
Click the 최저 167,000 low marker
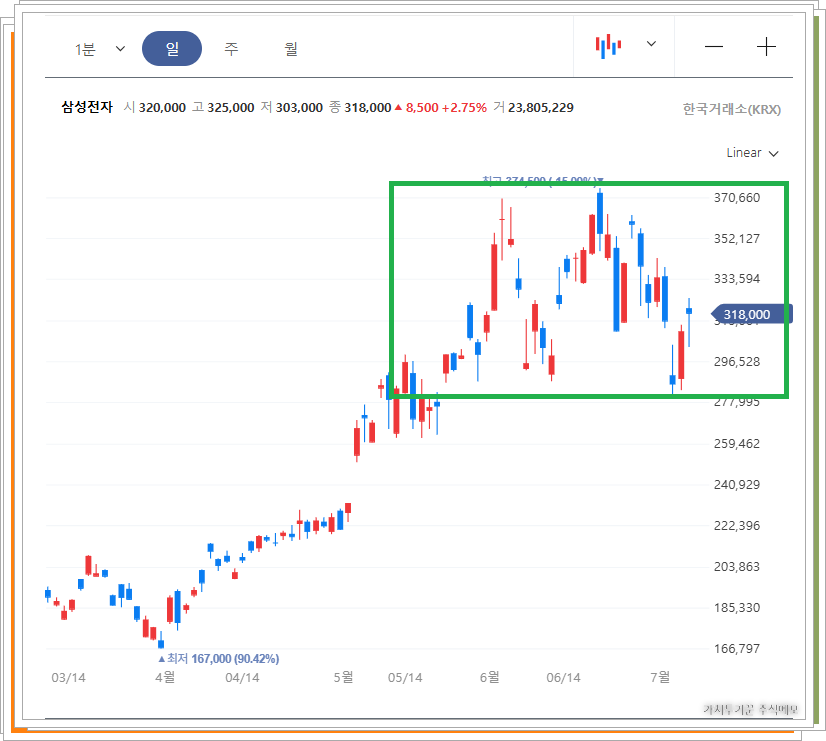click(x=219, y=658)
